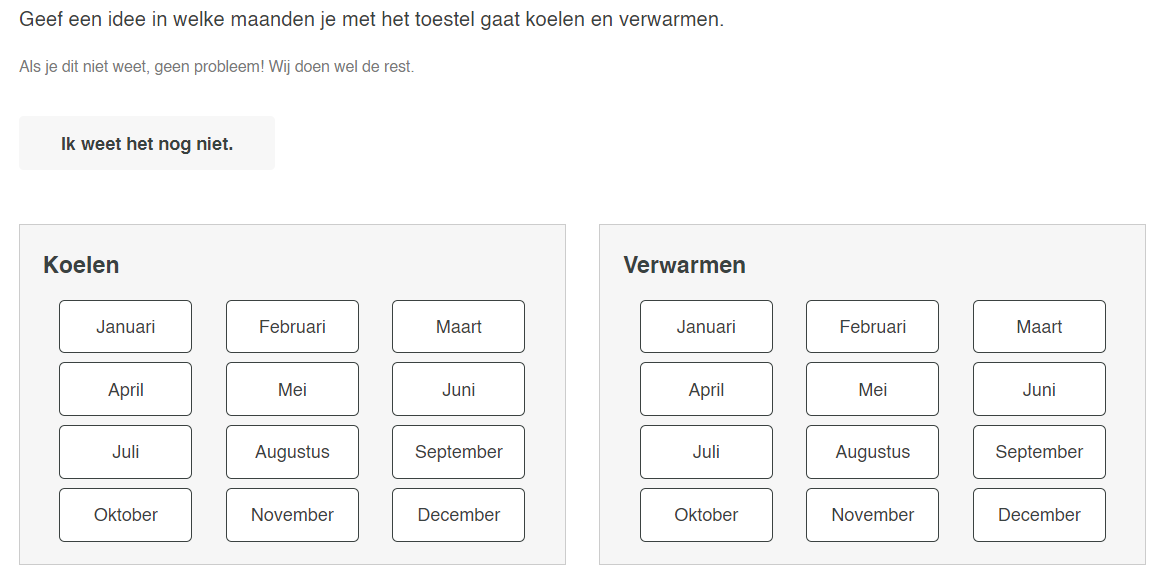Viewport: 1160px width, 587px height.
Task: Enable Oktober for Koelen
Action: click(125, 515)
